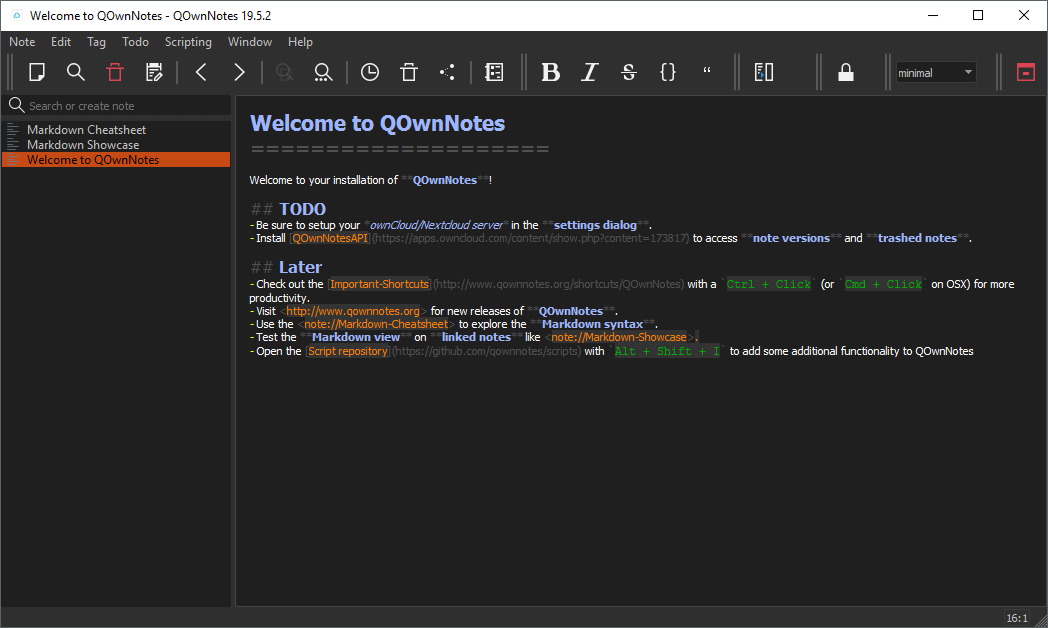Open the Edit menu
Viewport: 1048px width, 628px height.
click(61, 42)
